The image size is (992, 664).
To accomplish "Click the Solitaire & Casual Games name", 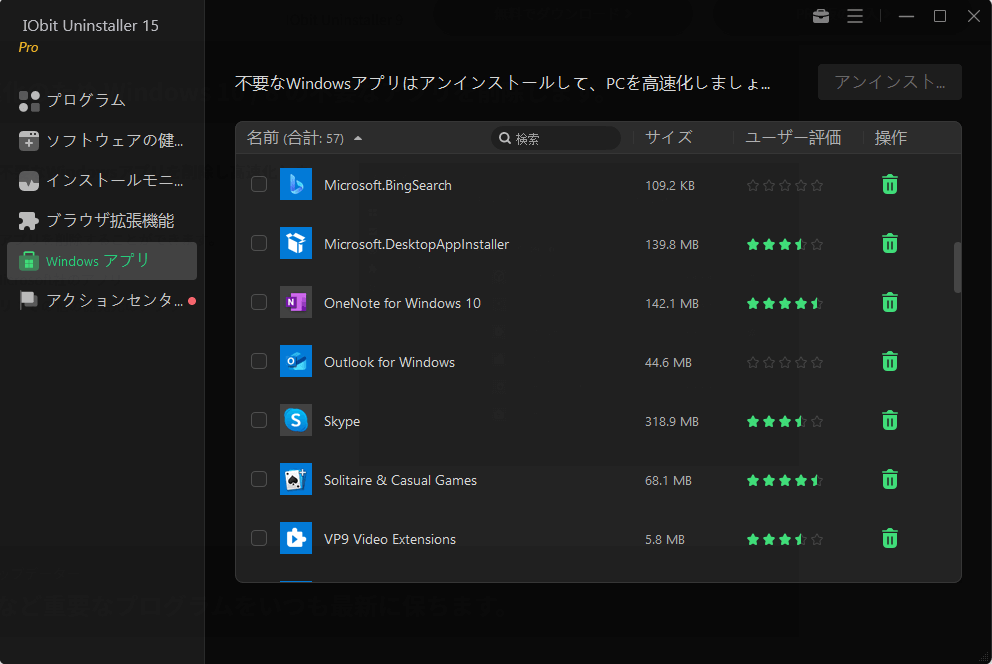I will (x=400, y=481).
